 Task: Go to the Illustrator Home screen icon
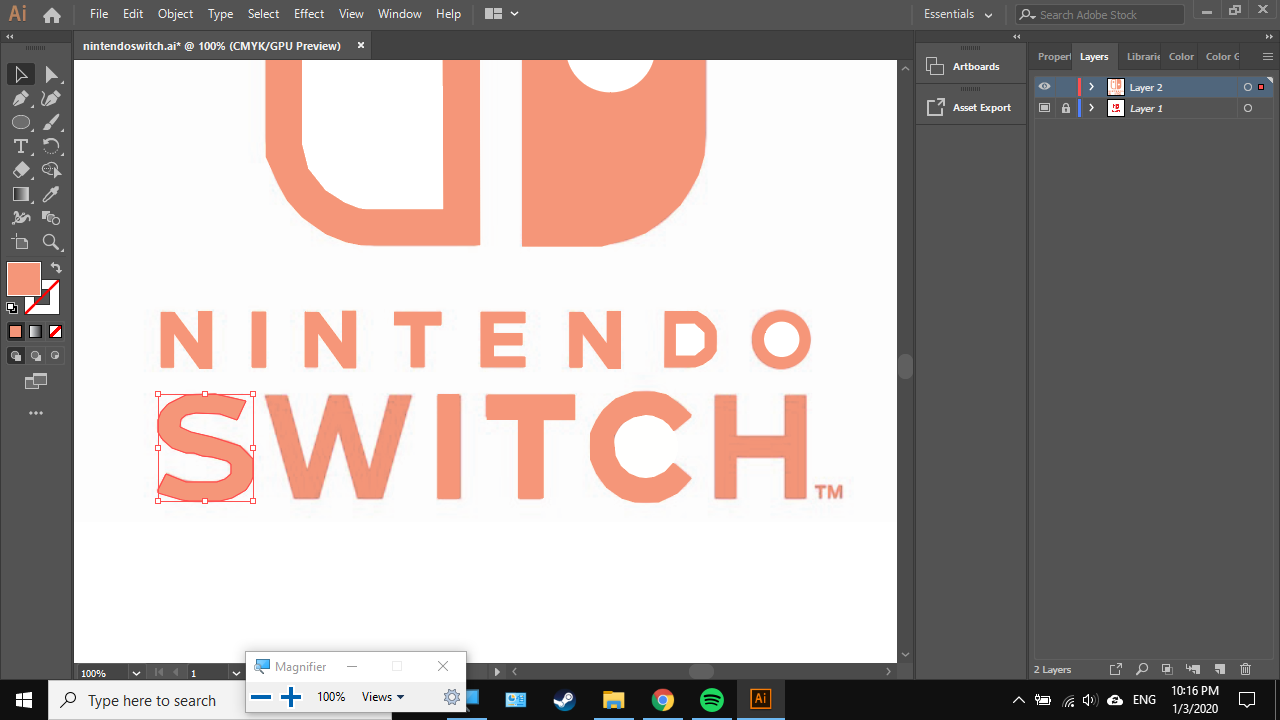(52, 15)
